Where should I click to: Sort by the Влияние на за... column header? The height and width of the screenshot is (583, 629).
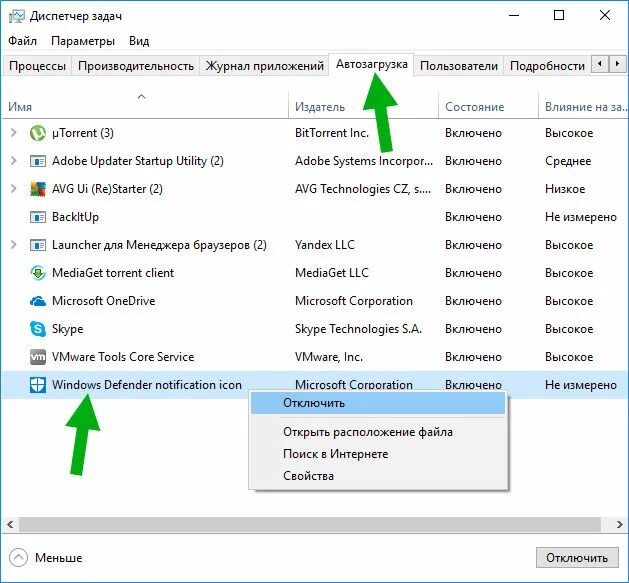point(583,105)
